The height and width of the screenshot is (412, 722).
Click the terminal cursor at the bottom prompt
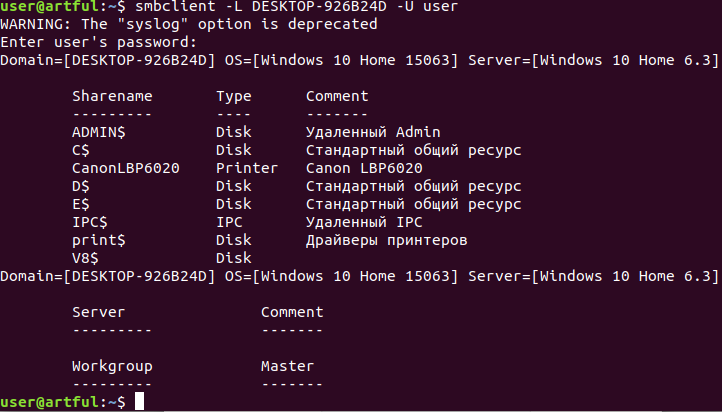tap(140, 402)
